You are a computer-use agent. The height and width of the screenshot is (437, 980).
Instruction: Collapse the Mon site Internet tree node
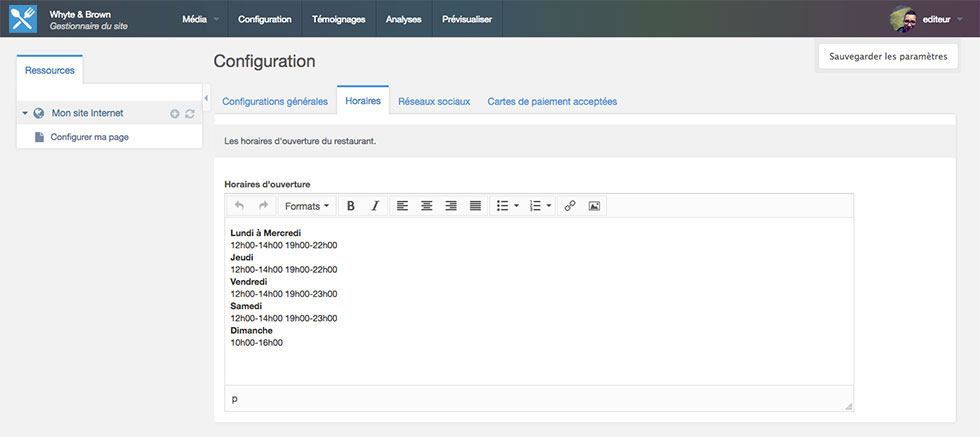click(25, 114)
